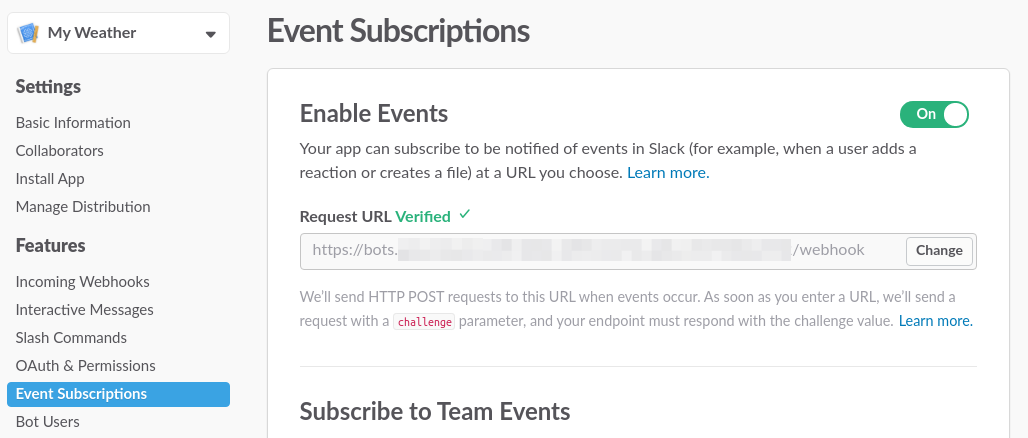Open OAuth & Permissions page

point(86,366)
